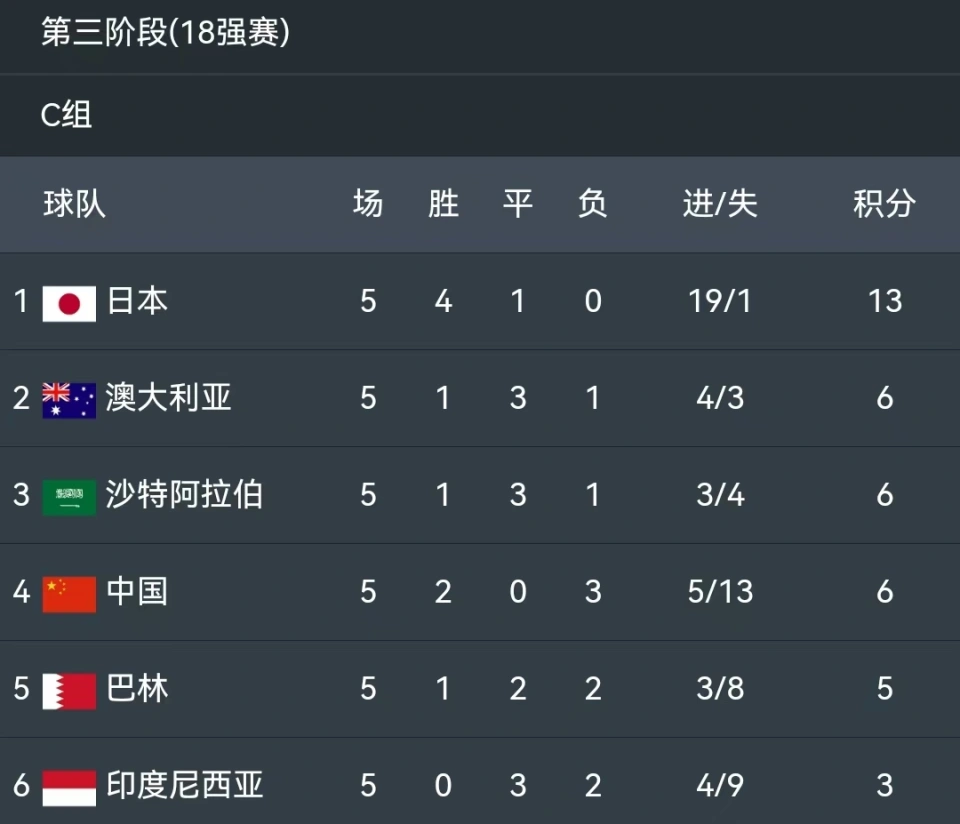The height and width of the screenshot is (824, 960).
Task: Tap the Indonesia flag icon
Action: [x=69, y=788]
